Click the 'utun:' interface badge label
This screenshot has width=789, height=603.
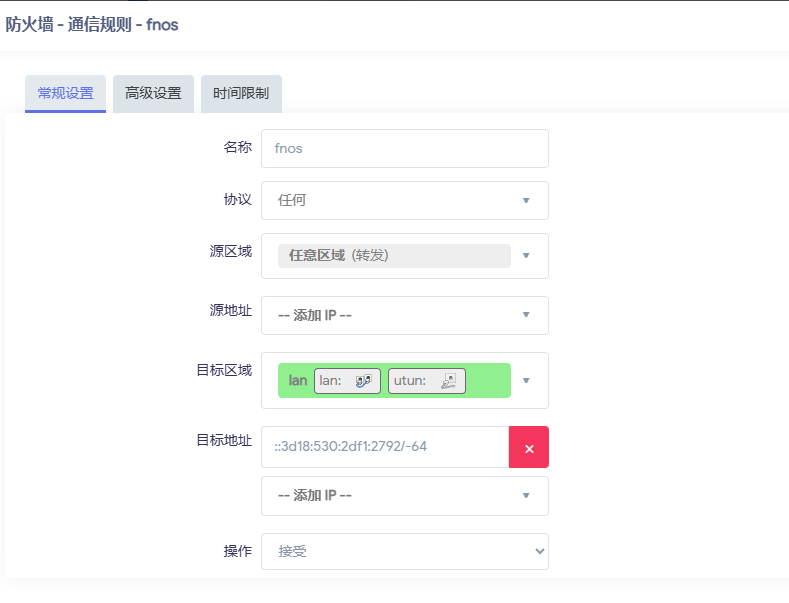[x=409, y=381]
